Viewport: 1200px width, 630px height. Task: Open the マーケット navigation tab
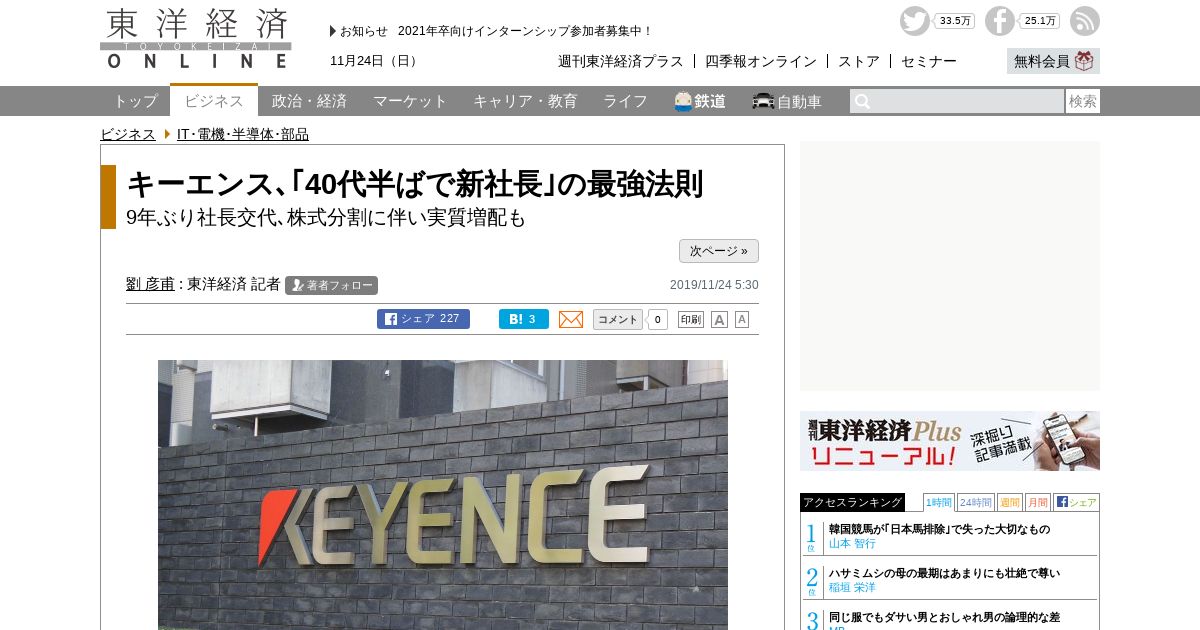click(410, 101)
